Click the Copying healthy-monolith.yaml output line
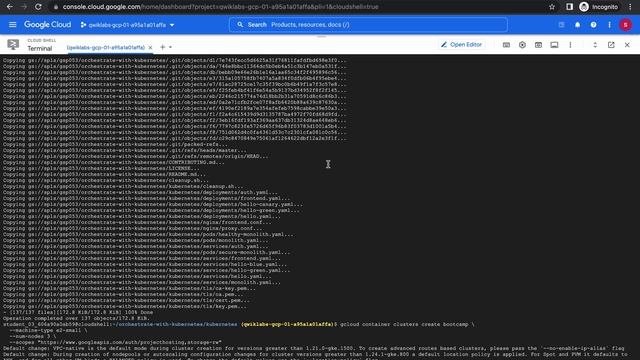This screenshot has width=640, height=360. click(x=148, y=234)
